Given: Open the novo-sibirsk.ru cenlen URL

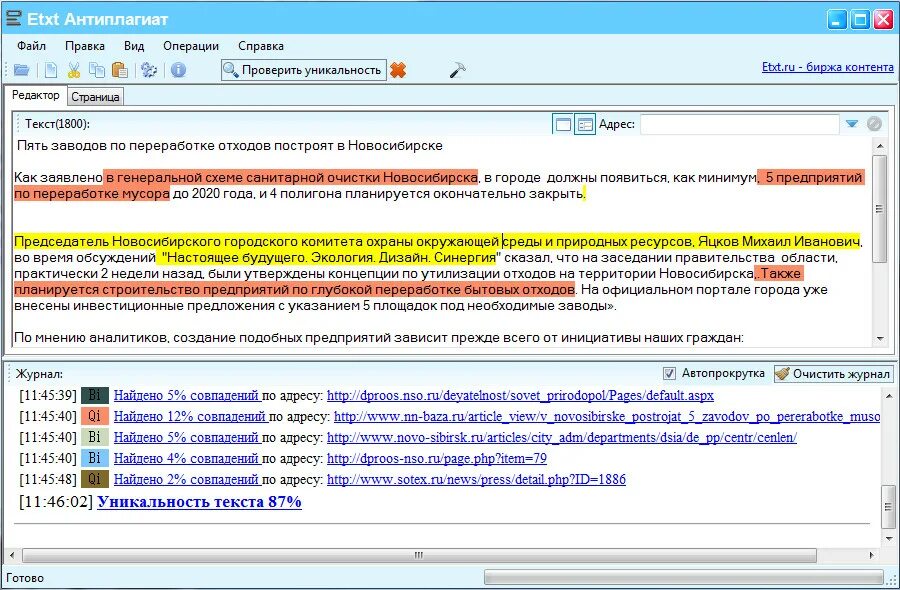Looking at the screenshot, I should pyautogui.click(x=562, y=437).
